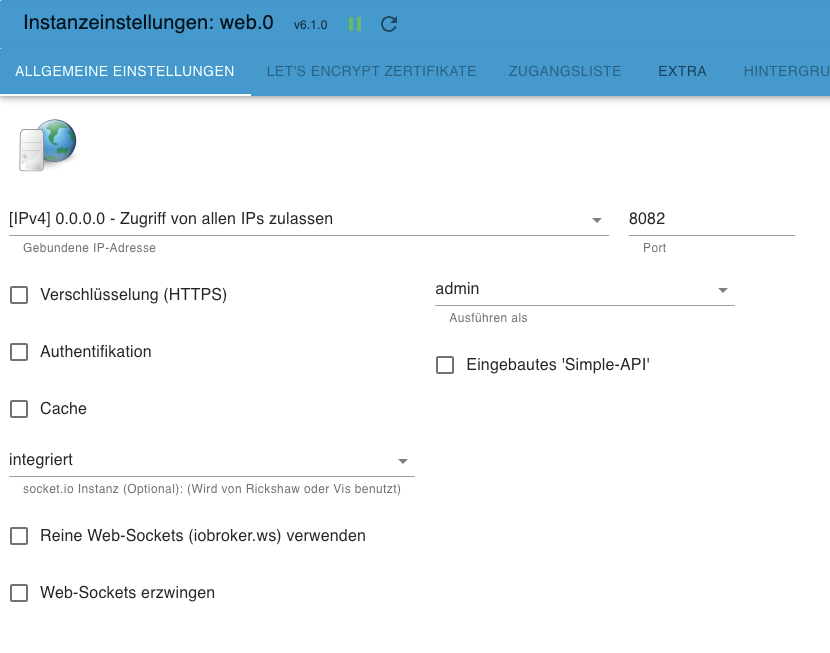830x653 pixels.
Task: Pause the web.0 instance
Action: 355,24
